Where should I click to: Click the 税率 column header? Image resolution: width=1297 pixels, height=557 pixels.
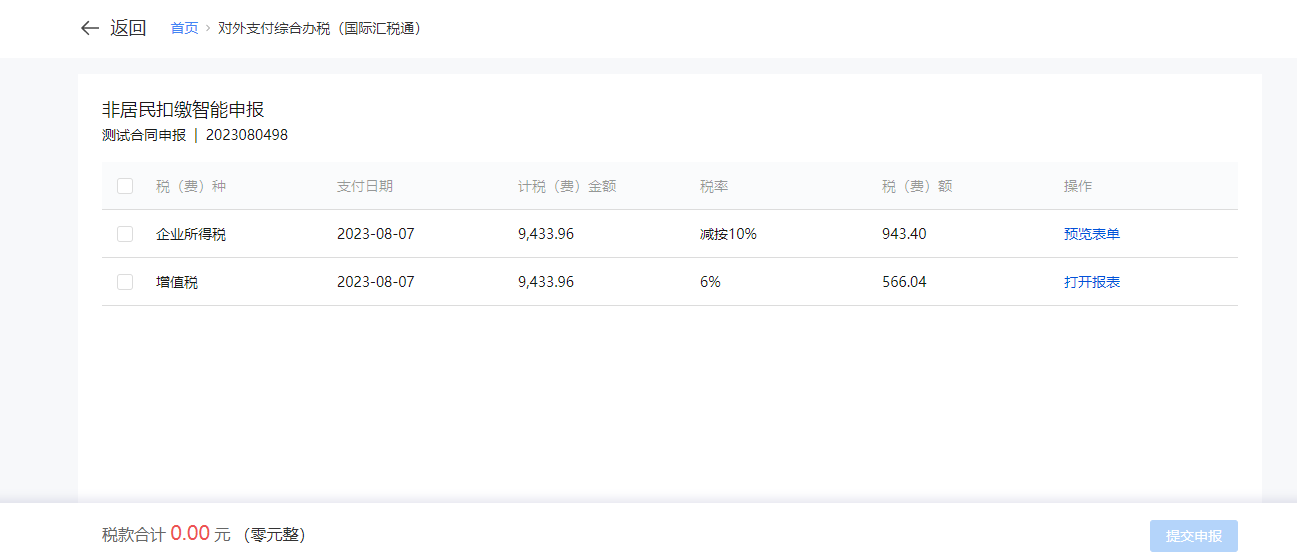pyautogui.click(x=714, y=186)
